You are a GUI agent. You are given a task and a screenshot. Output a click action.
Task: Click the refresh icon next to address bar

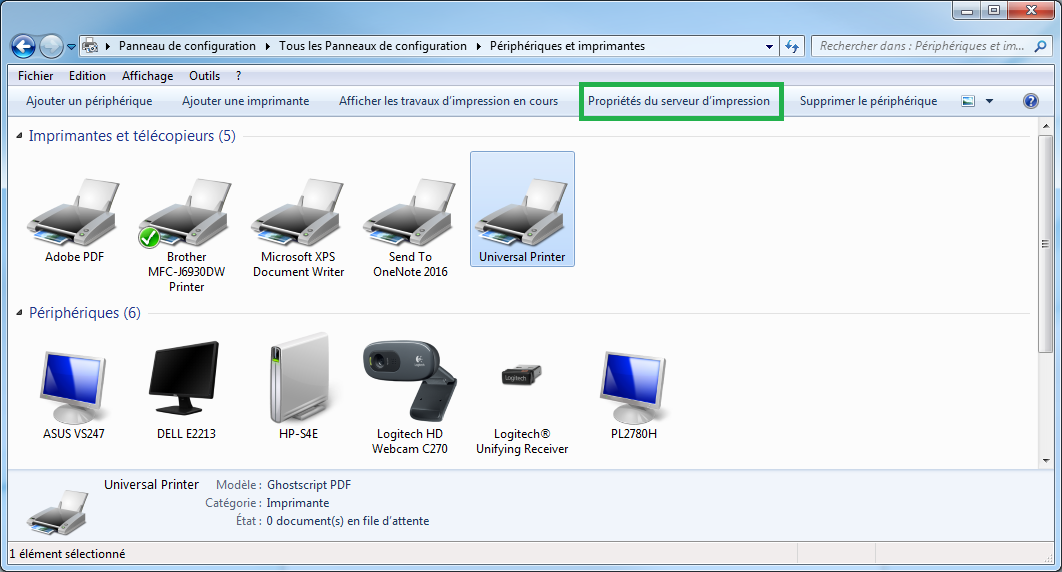[x=792, y=46]
